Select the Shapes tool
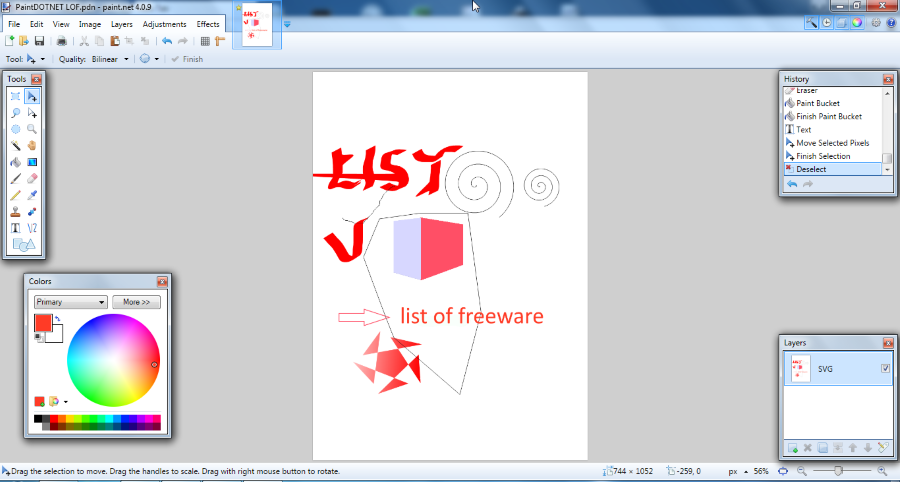Viewport: 900px width, 482px height. point(24,245)
